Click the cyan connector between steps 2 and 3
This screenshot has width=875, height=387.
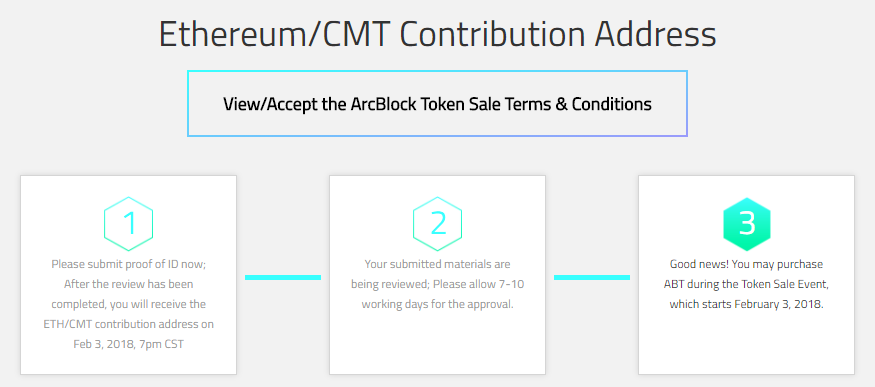click(x=592, y=277)
